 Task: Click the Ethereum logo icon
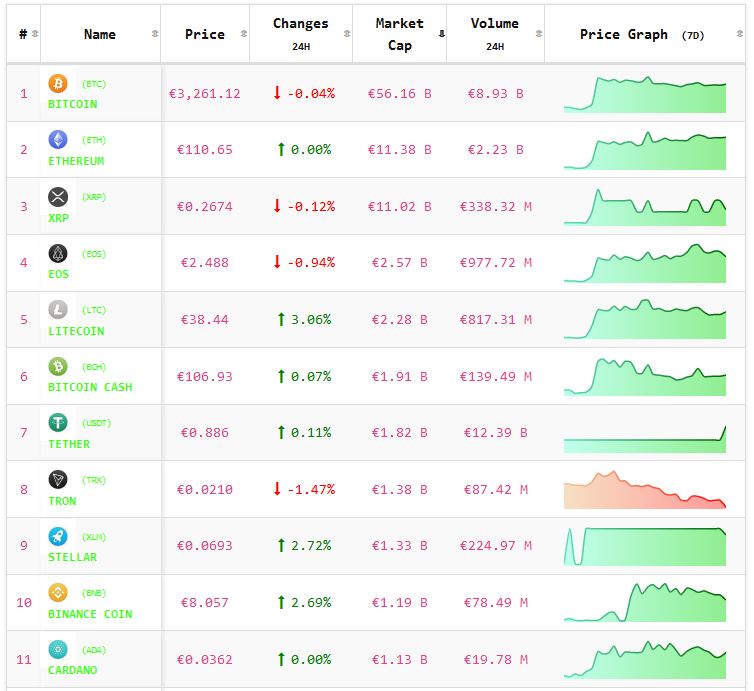point(58,140)
